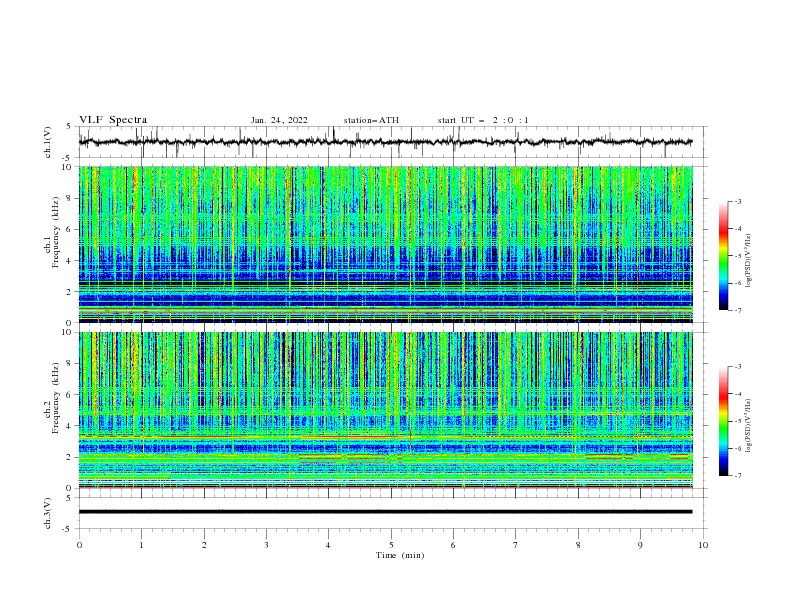Select the "start UT = 2 :0 :1" text

[x=483, y=120]
